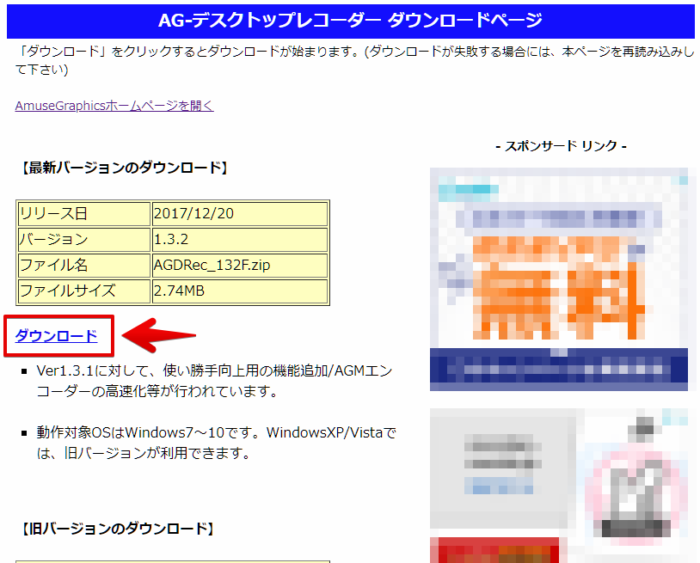Click the バージョン table label
This screenshot has height=563, width=700.
(83, 239)
